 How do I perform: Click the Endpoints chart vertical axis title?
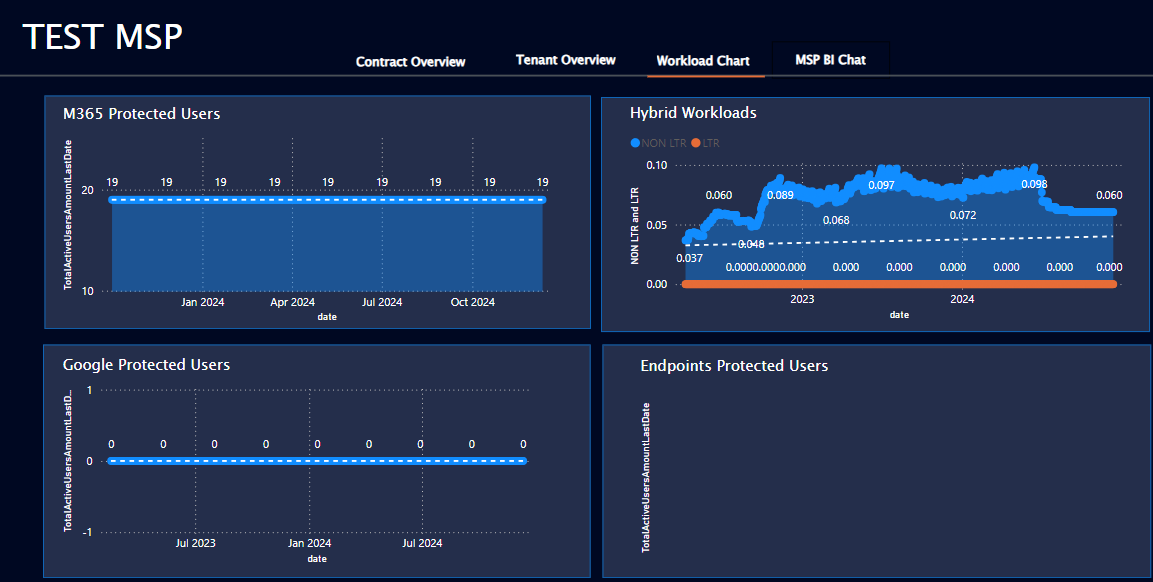click(646, 477)
